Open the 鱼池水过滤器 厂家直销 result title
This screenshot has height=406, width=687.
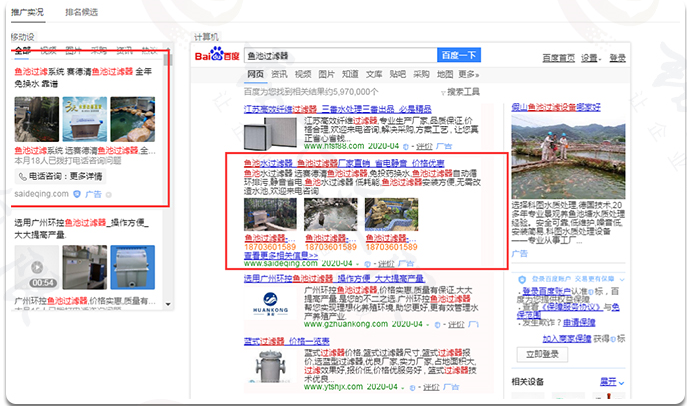point(344,163)
